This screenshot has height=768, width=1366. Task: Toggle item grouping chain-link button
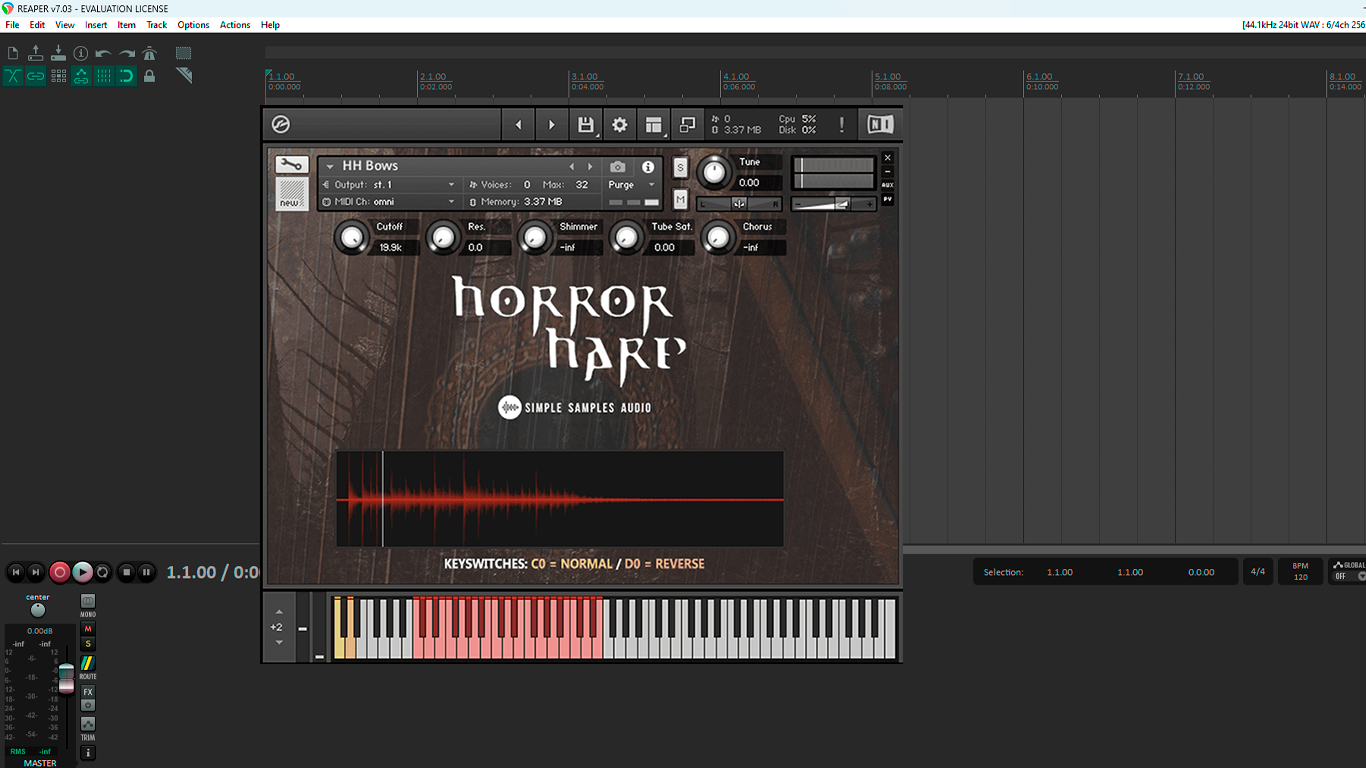click(36, 76)
